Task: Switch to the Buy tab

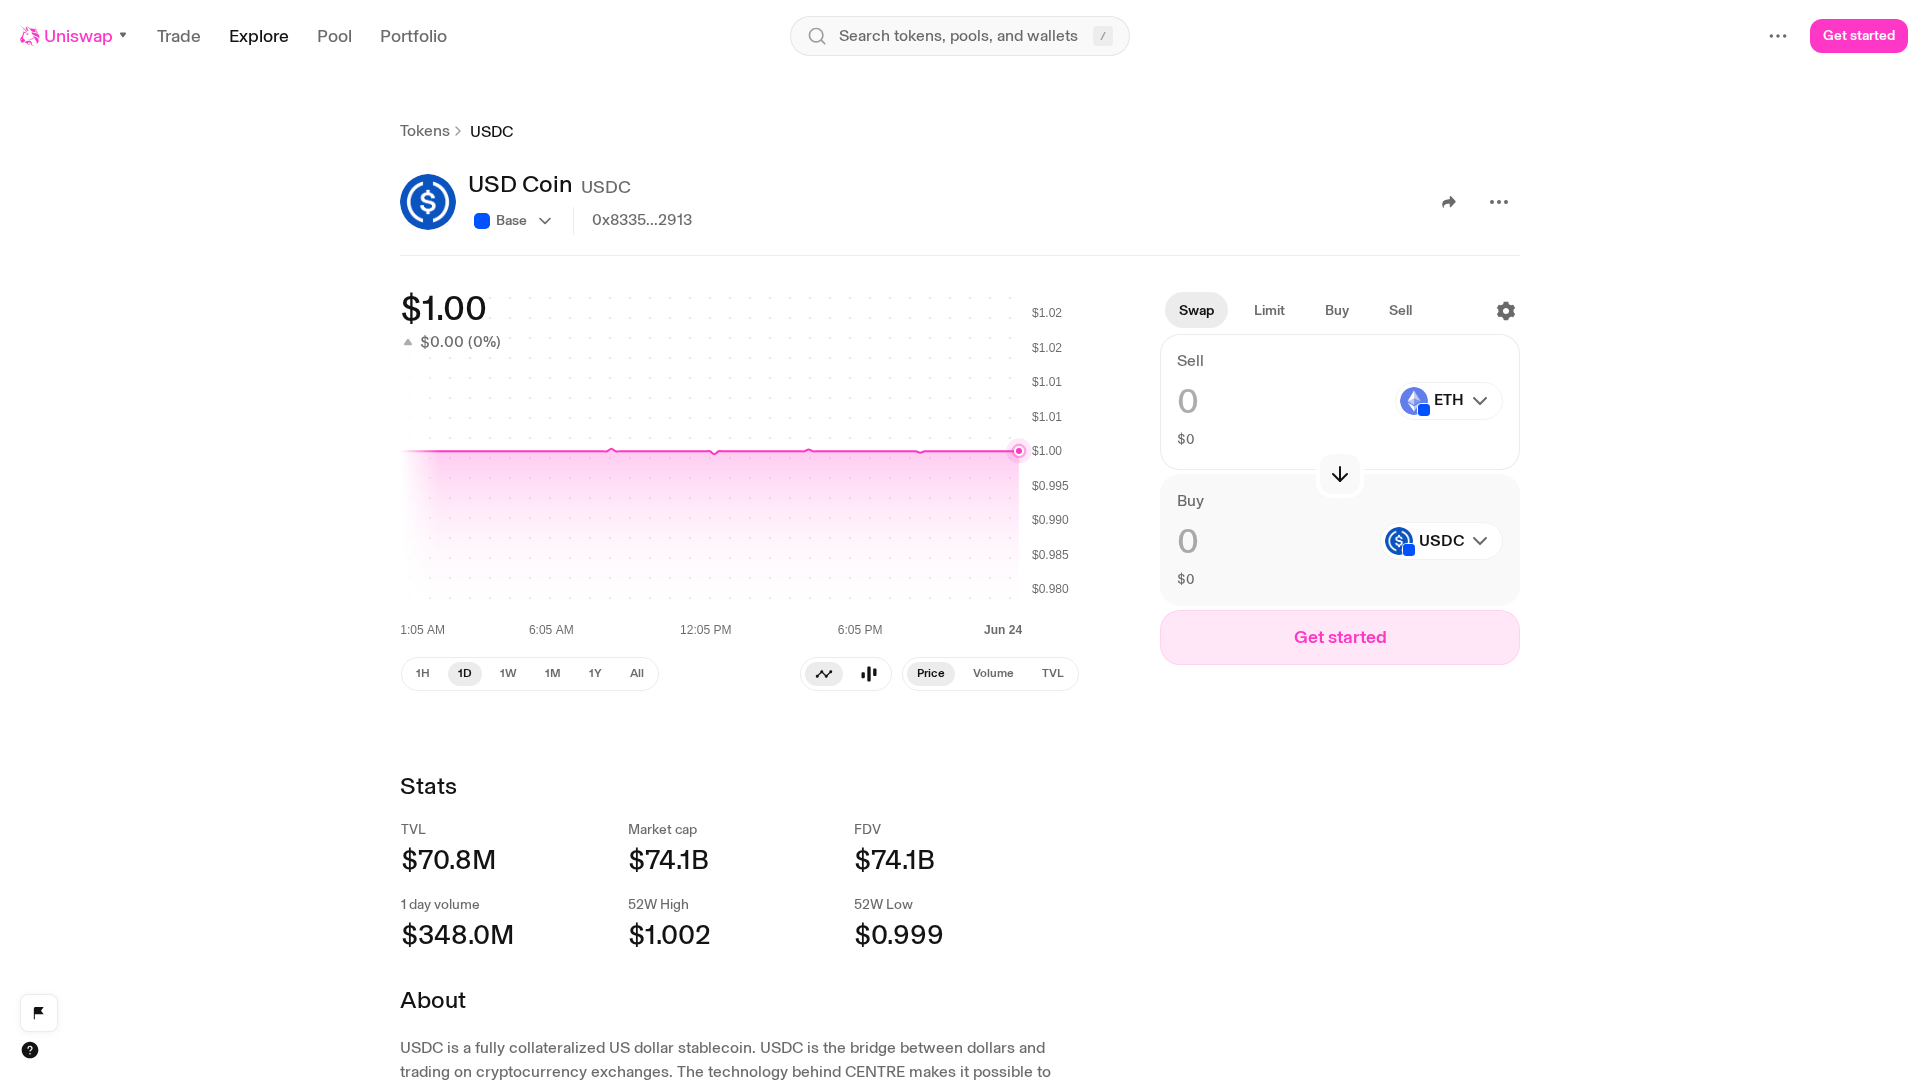Action: click(x=1337, y=311)
